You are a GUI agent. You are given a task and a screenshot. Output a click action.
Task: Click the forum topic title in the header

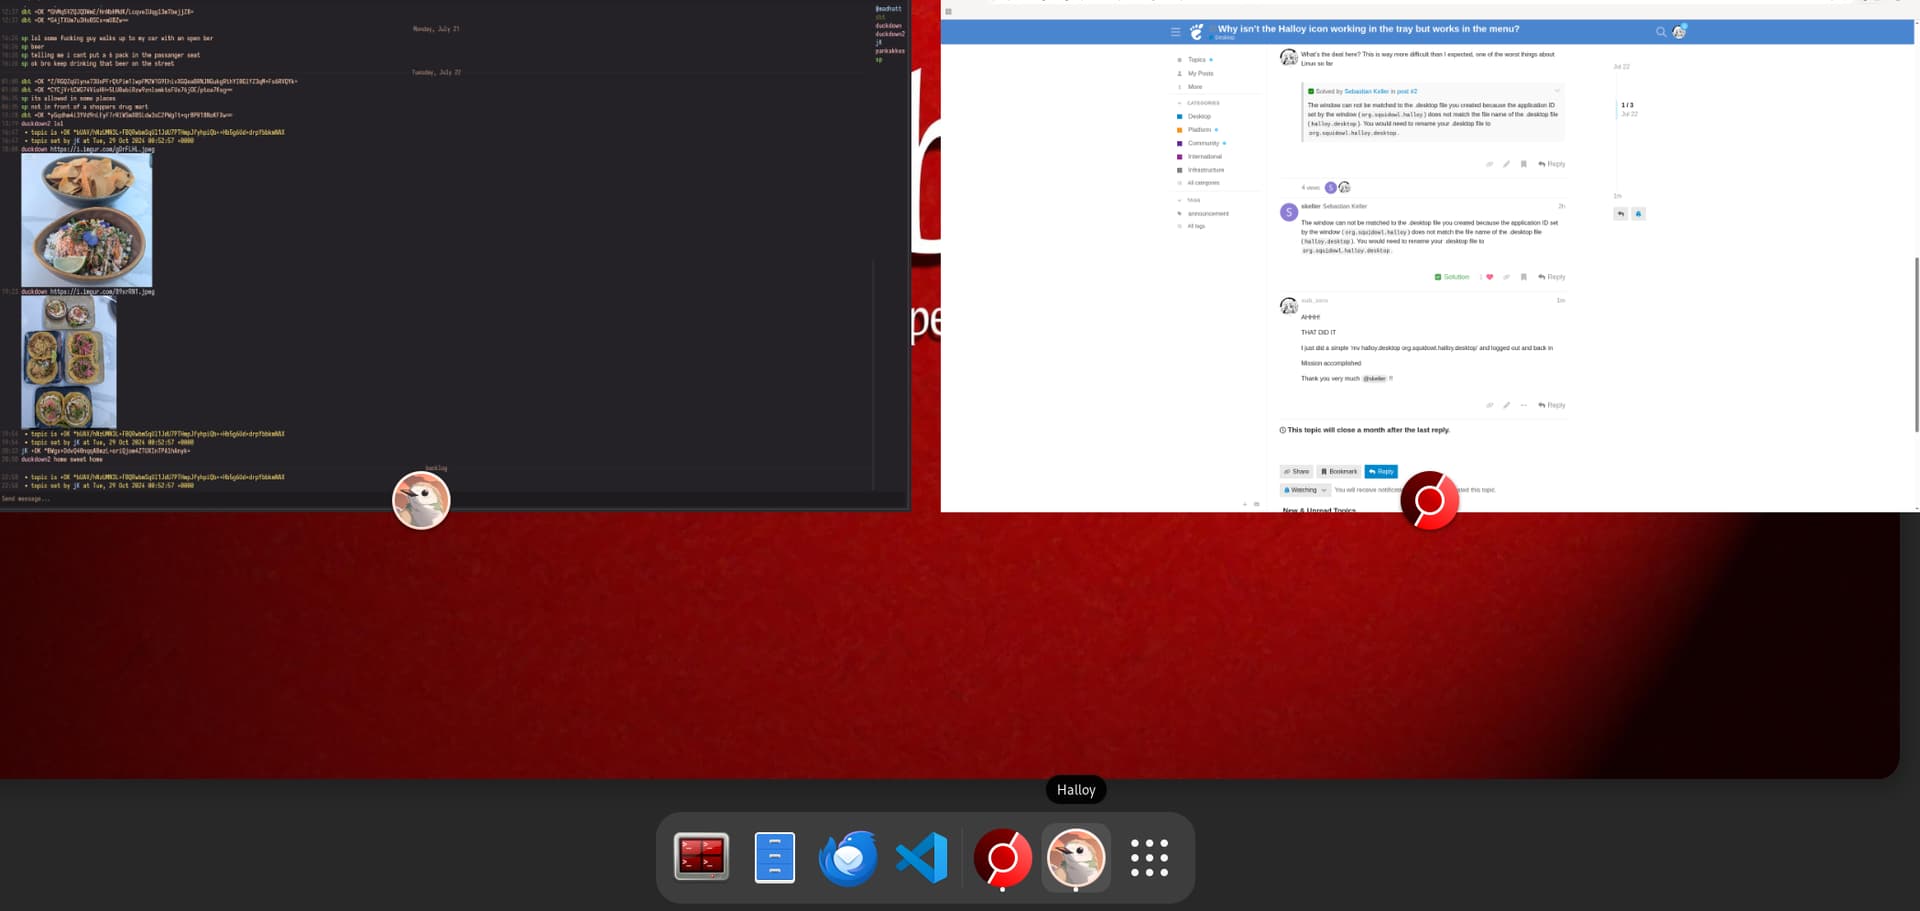(1368, 29)
